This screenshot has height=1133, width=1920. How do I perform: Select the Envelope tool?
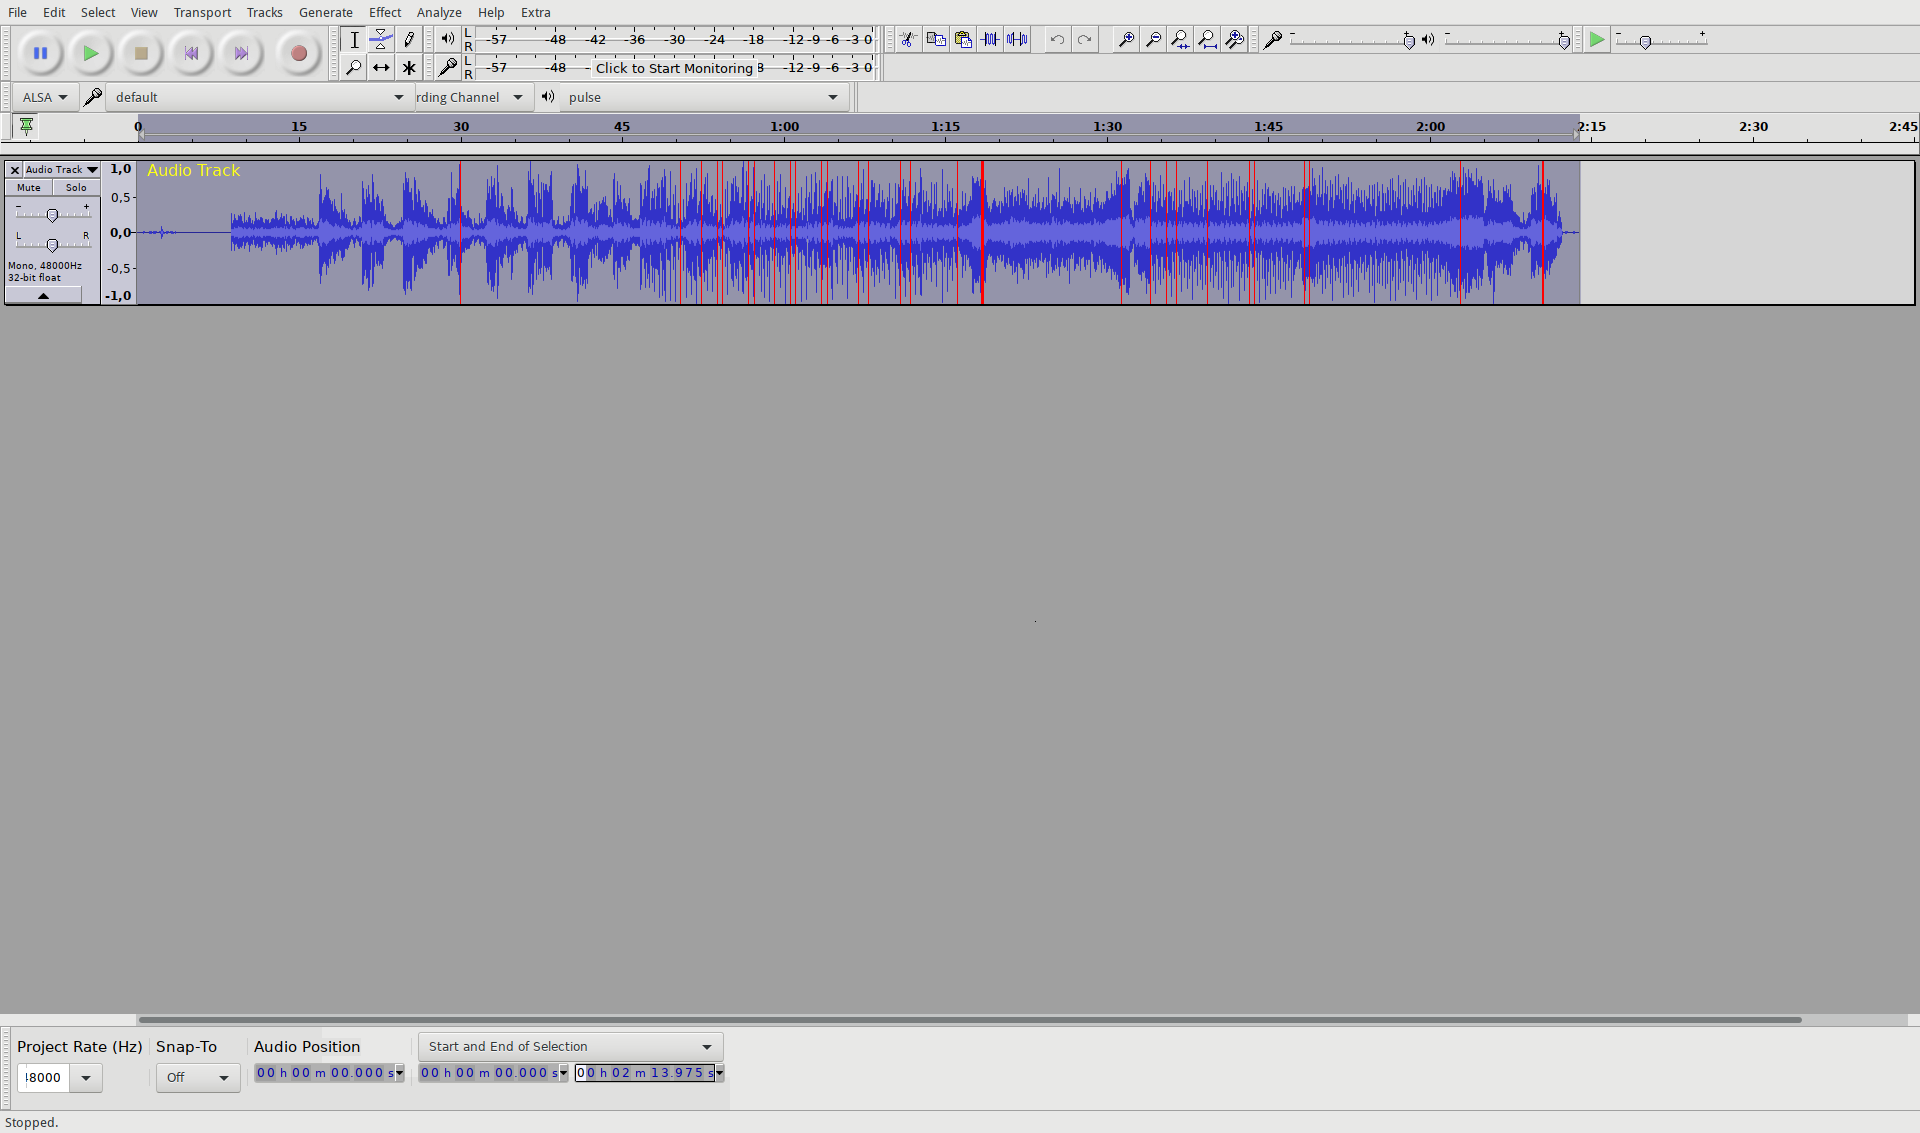click(381, 40)
